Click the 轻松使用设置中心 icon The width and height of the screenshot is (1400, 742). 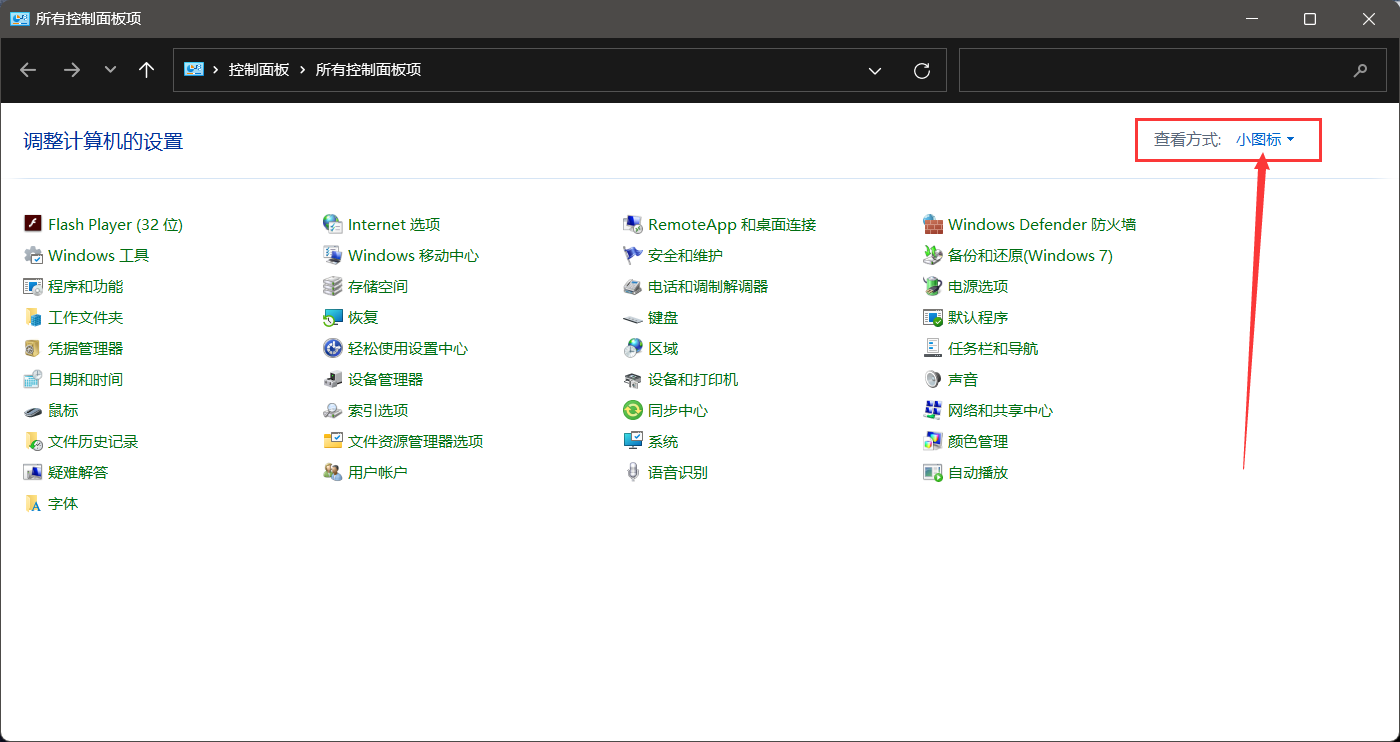pyautogui.click(x=333, y=348)
